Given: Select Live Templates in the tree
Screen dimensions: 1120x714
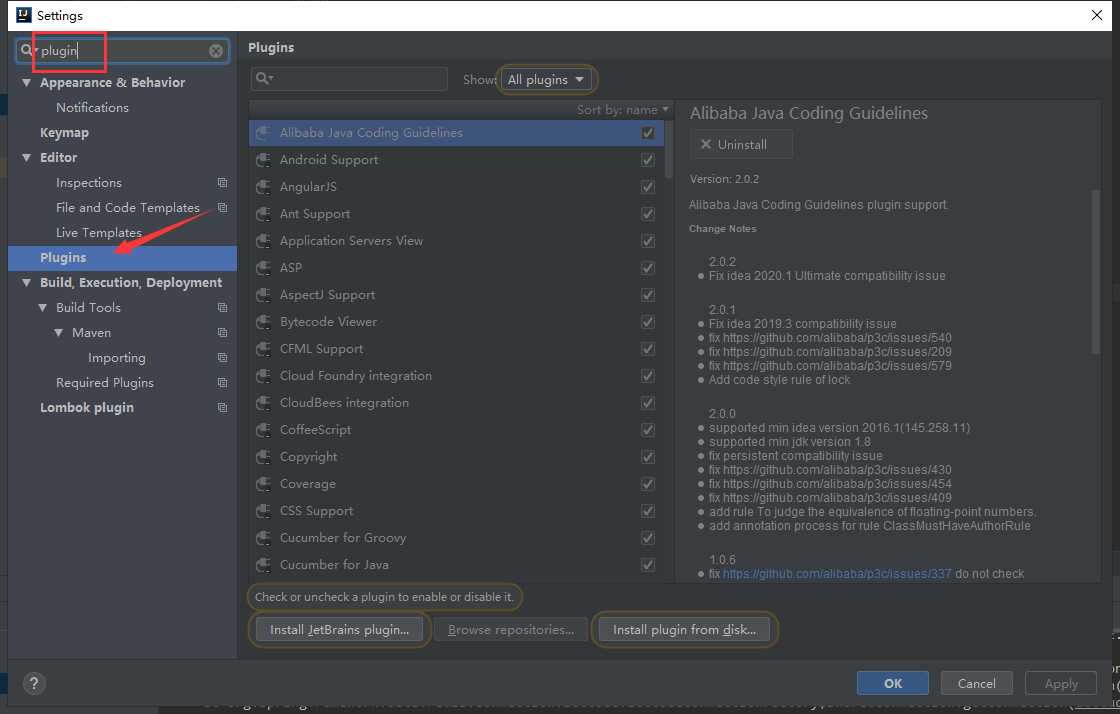Looking at the screenshot, I should 99,233.
